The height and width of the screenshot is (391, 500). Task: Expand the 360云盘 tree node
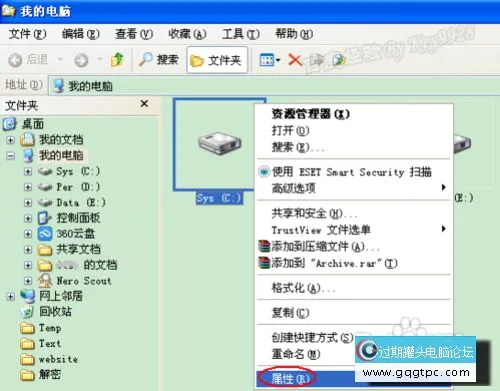(x=28, y=234)
